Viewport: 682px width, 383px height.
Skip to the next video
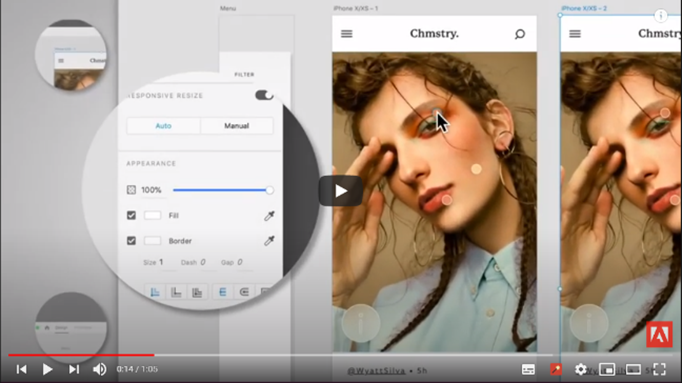(x=74, y=370)
